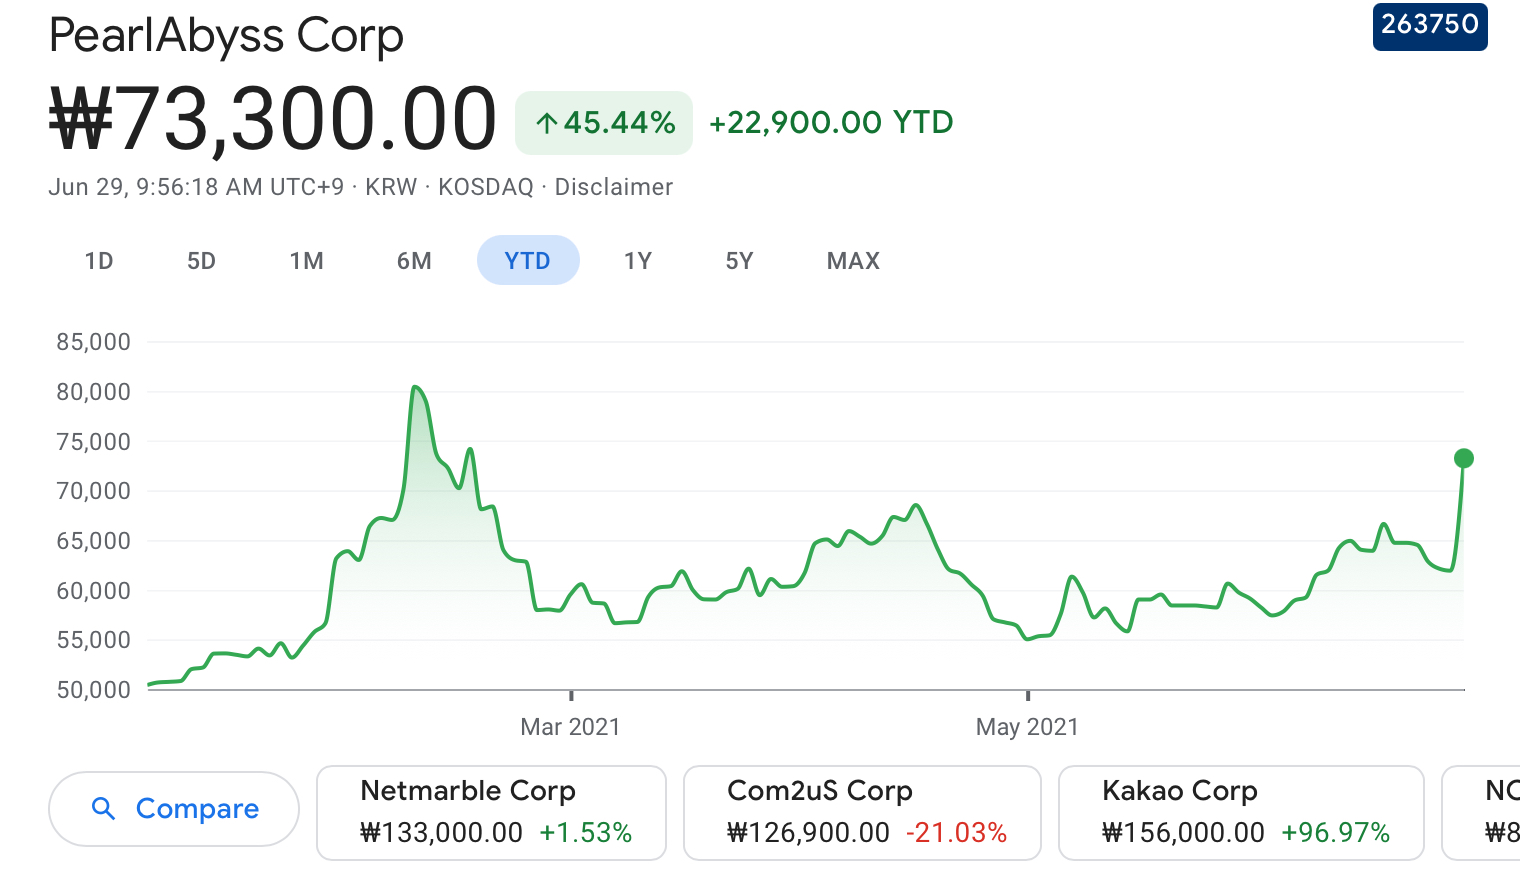Switch chart to 6M range
This screenshot has width=1536, height=886.
(414, 261)
